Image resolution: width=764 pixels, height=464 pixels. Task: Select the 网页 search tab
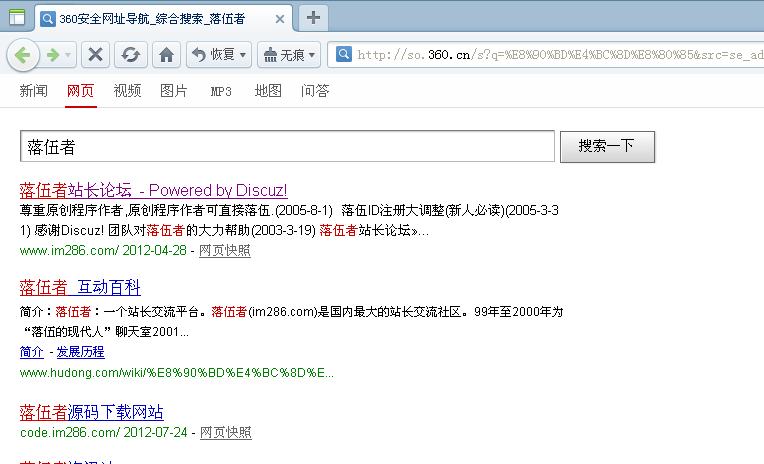80,91
